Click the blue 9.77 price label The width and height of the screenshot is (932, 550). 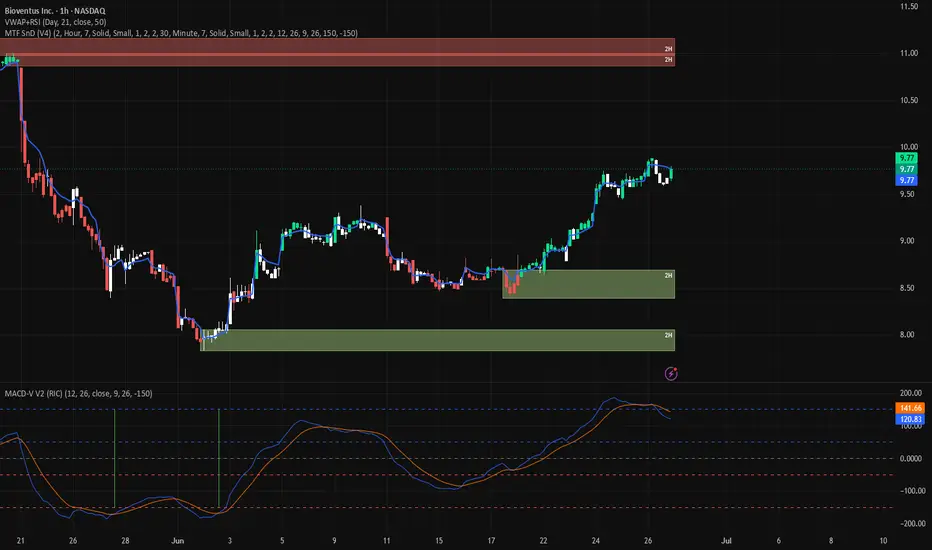click(906, 180)
